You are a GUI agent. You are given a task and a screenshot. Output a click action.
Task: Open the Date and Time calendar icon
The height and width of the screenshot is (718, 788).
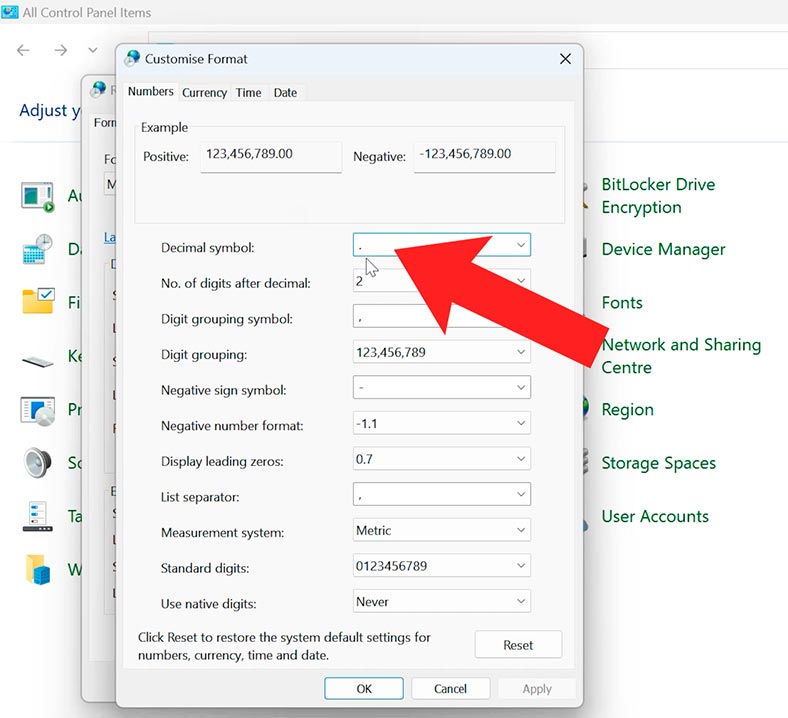37,249
